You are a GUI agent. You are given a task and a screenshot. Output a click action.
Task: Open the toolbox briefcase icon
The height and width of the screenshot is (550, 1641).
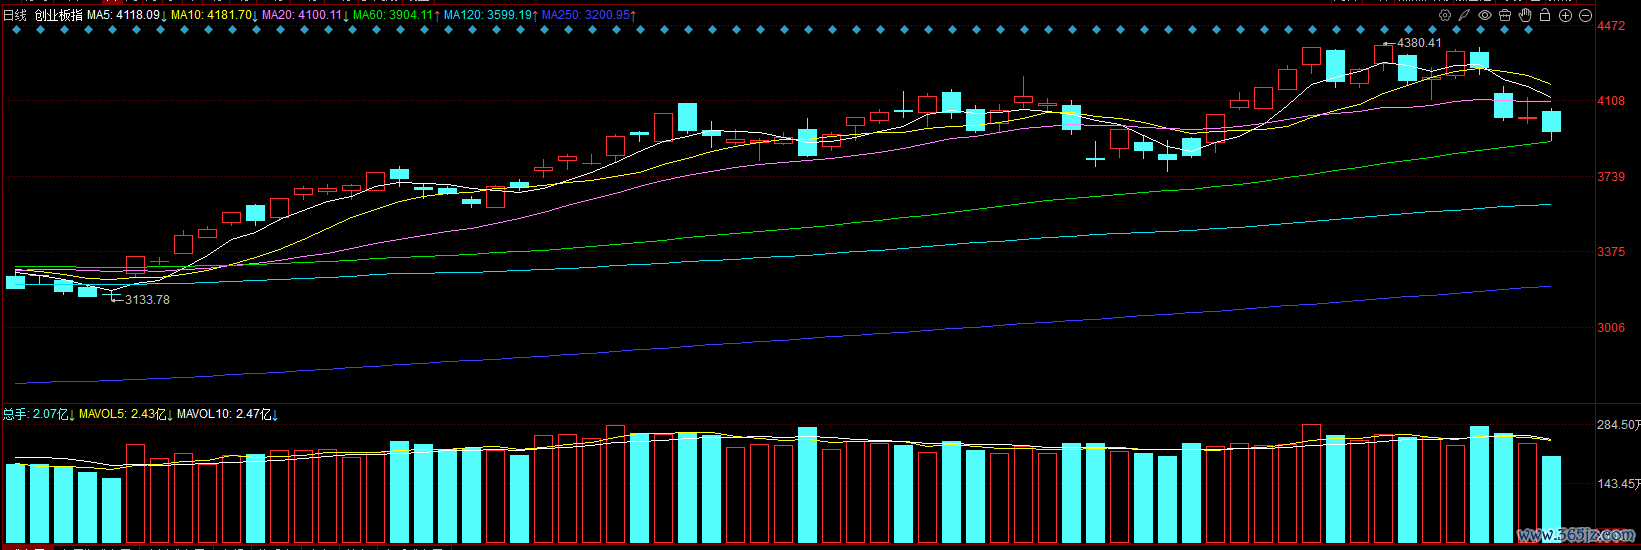(x=1505, y=15)
